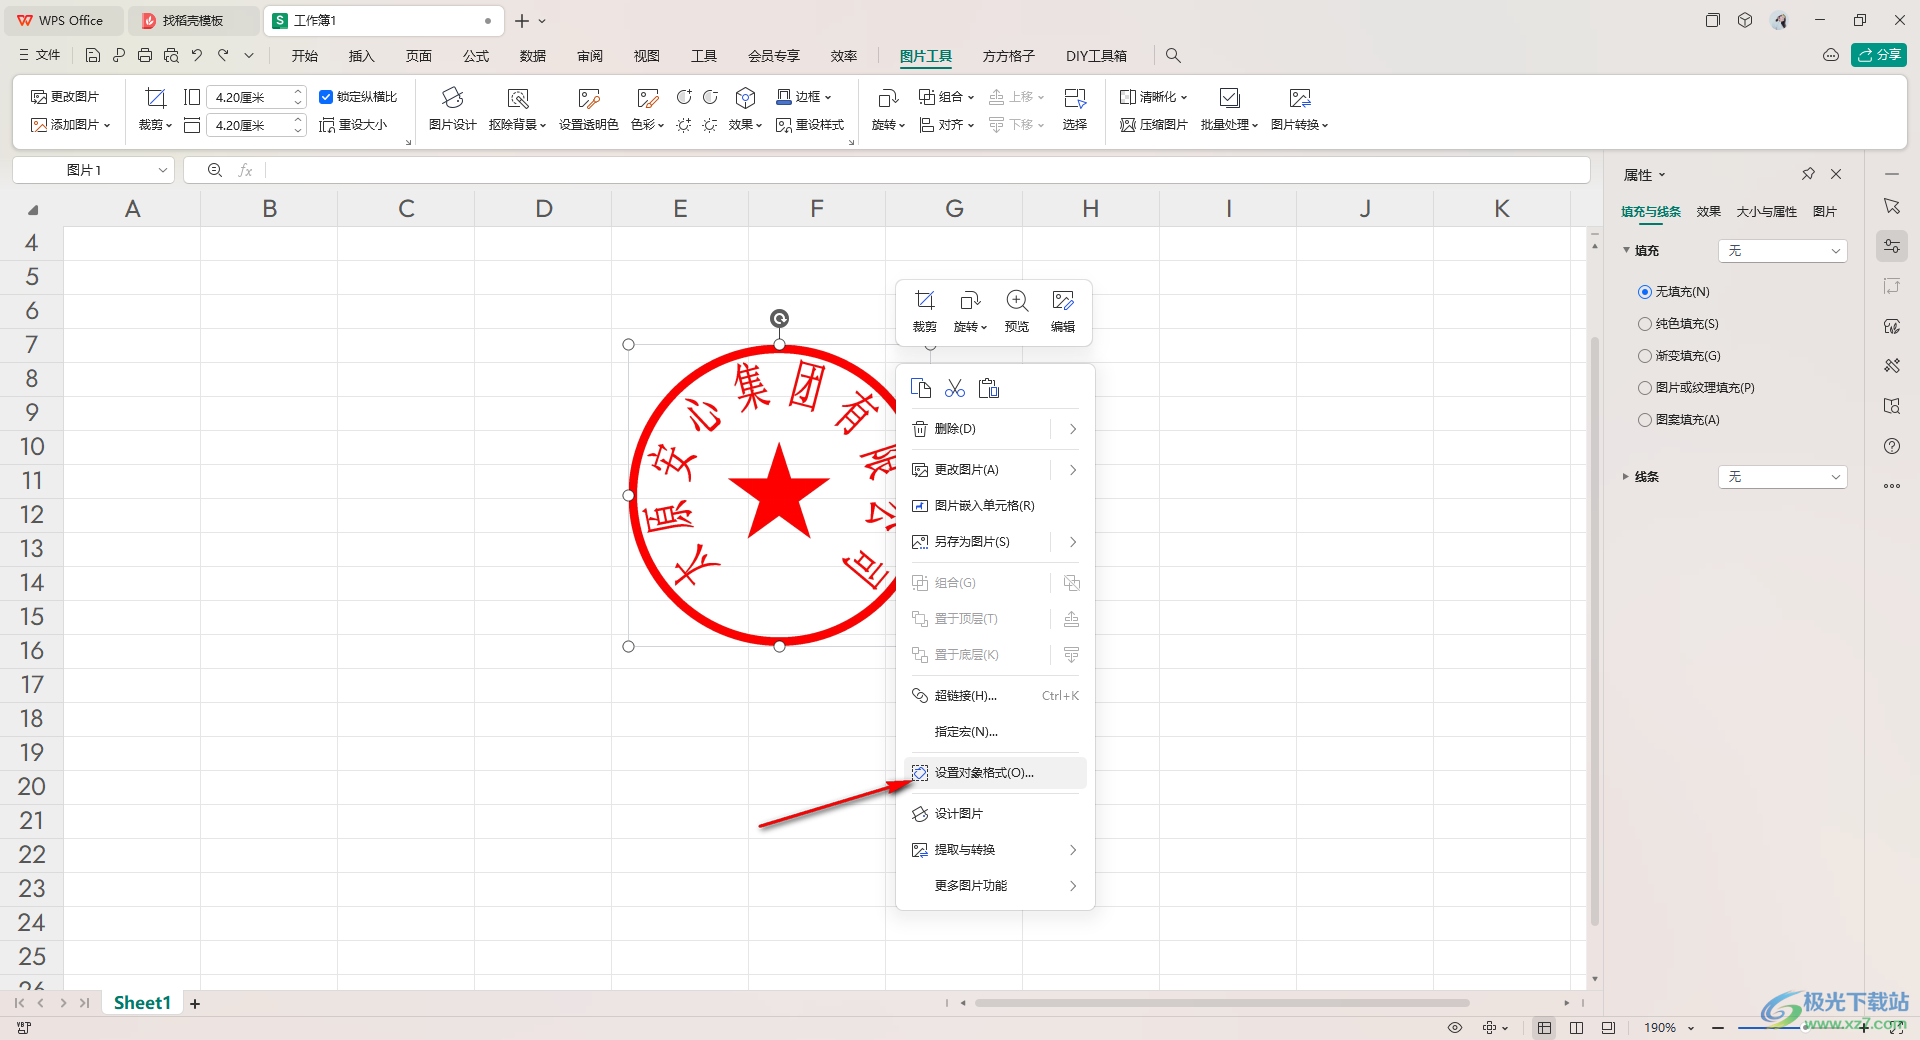
Task: Toggle 锁定纵横比 lock aspect ratio checkbox
Action: [x=326, y=97]
